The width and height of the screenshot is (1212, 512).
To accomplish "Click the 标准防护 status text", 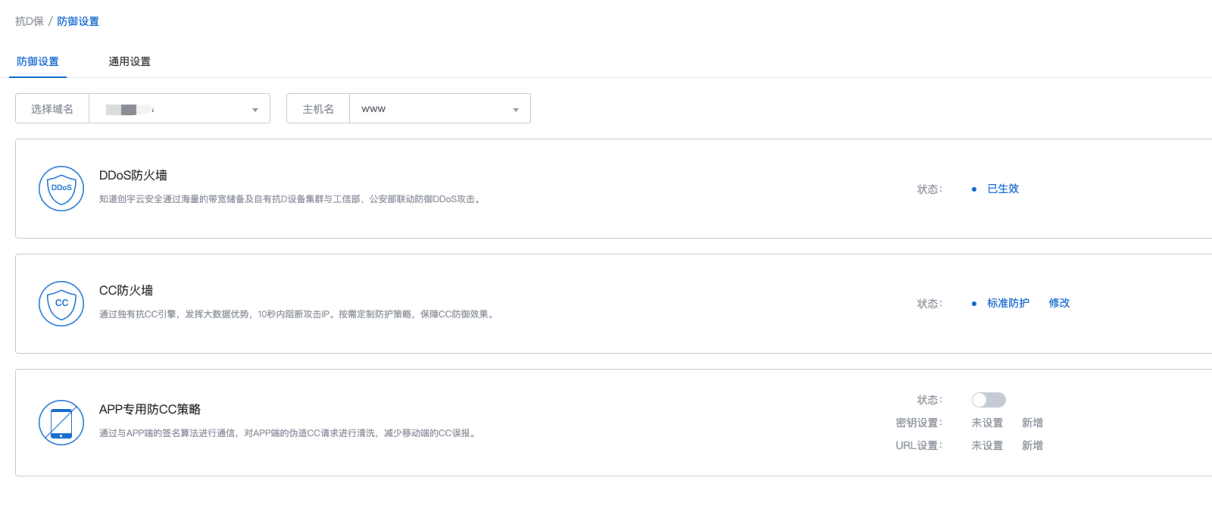I will [x=1007, y=303].
